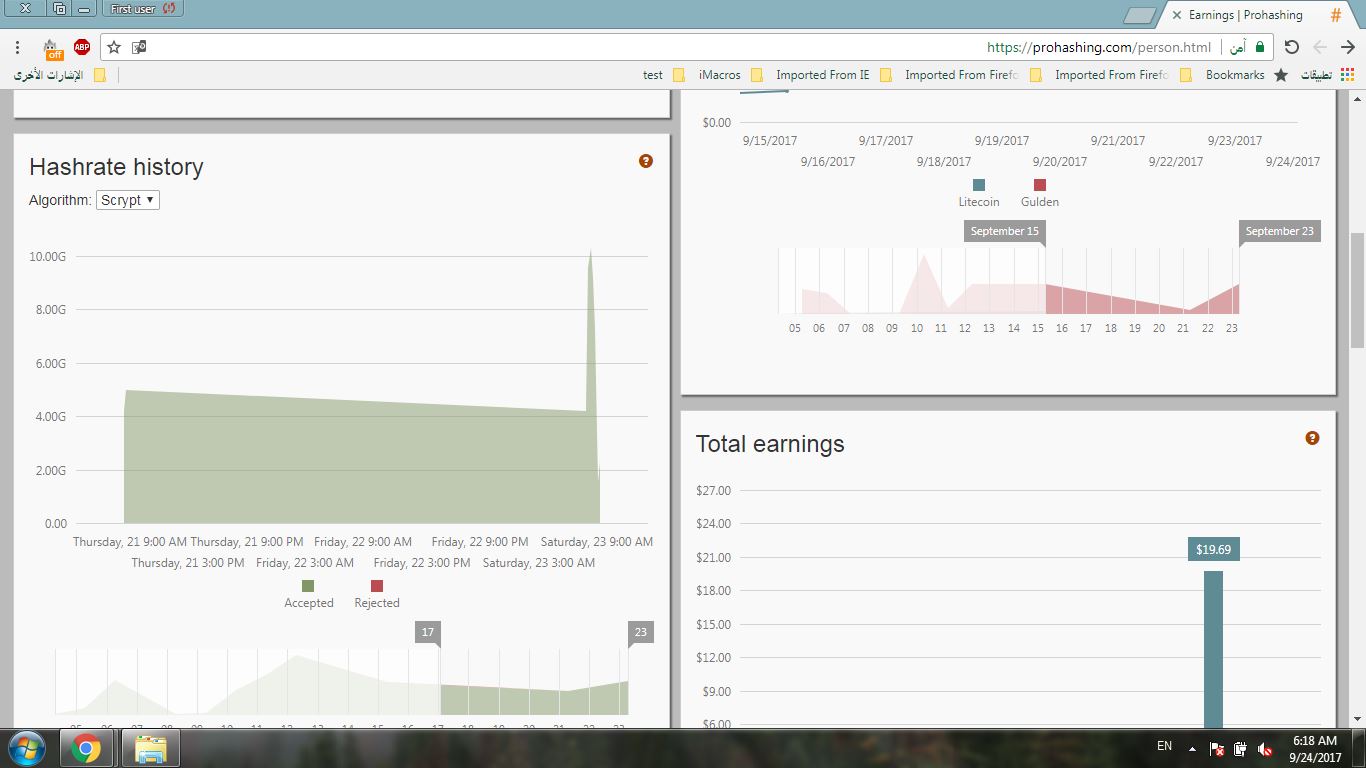1366x768 pixels.
Task: Click the Total earnings help icon
Action: [x=1312, y=438]
